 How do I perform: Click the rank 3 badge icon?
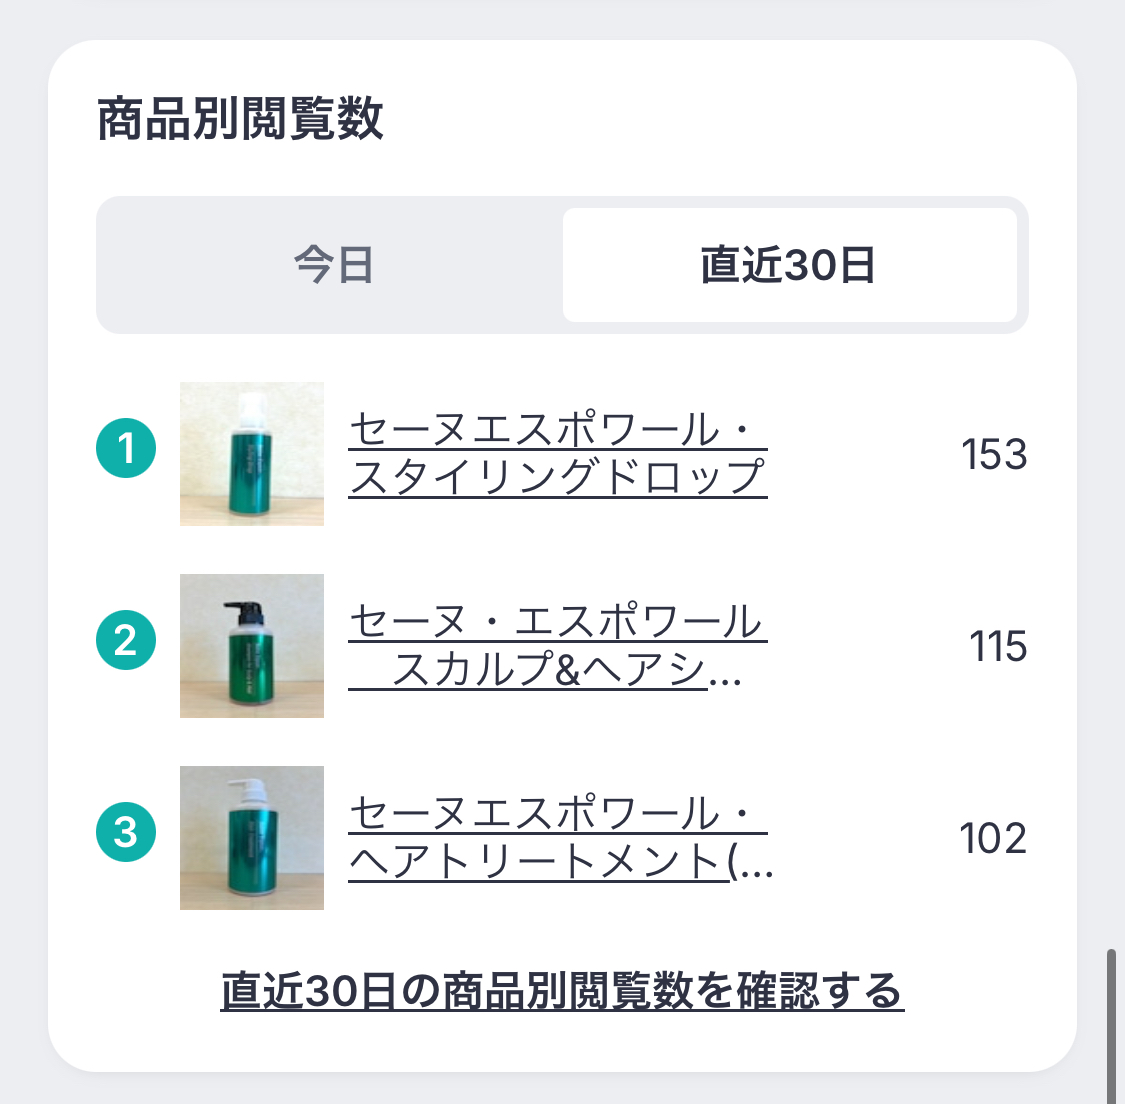(126, 832)
